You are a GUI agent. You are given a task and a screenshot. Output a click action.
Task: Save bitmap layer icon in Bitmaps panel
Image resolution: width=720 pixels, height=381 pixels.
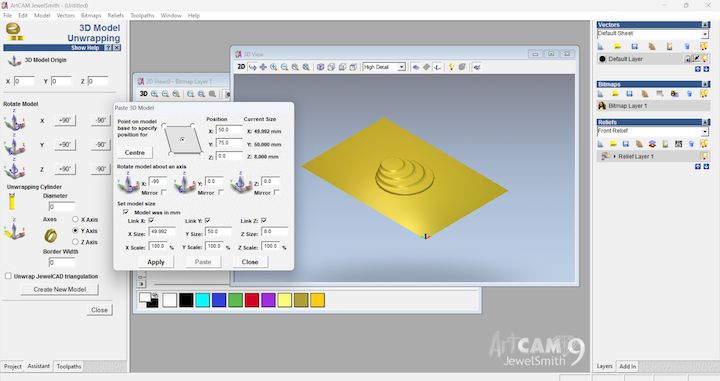pos(630,94)
